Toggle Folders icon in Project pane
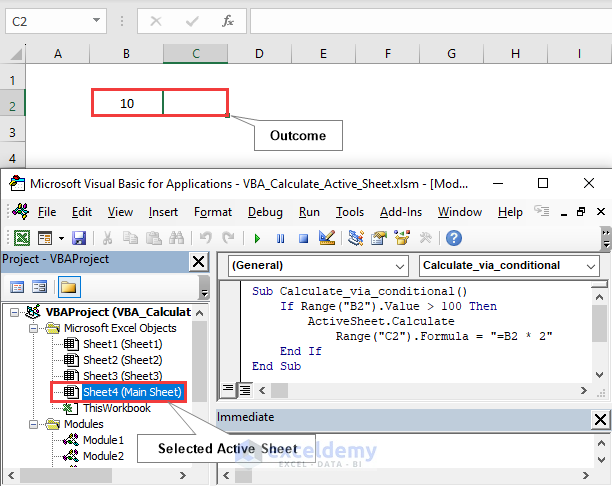Viewport: 612px width, 486px height. coord(69,287)
